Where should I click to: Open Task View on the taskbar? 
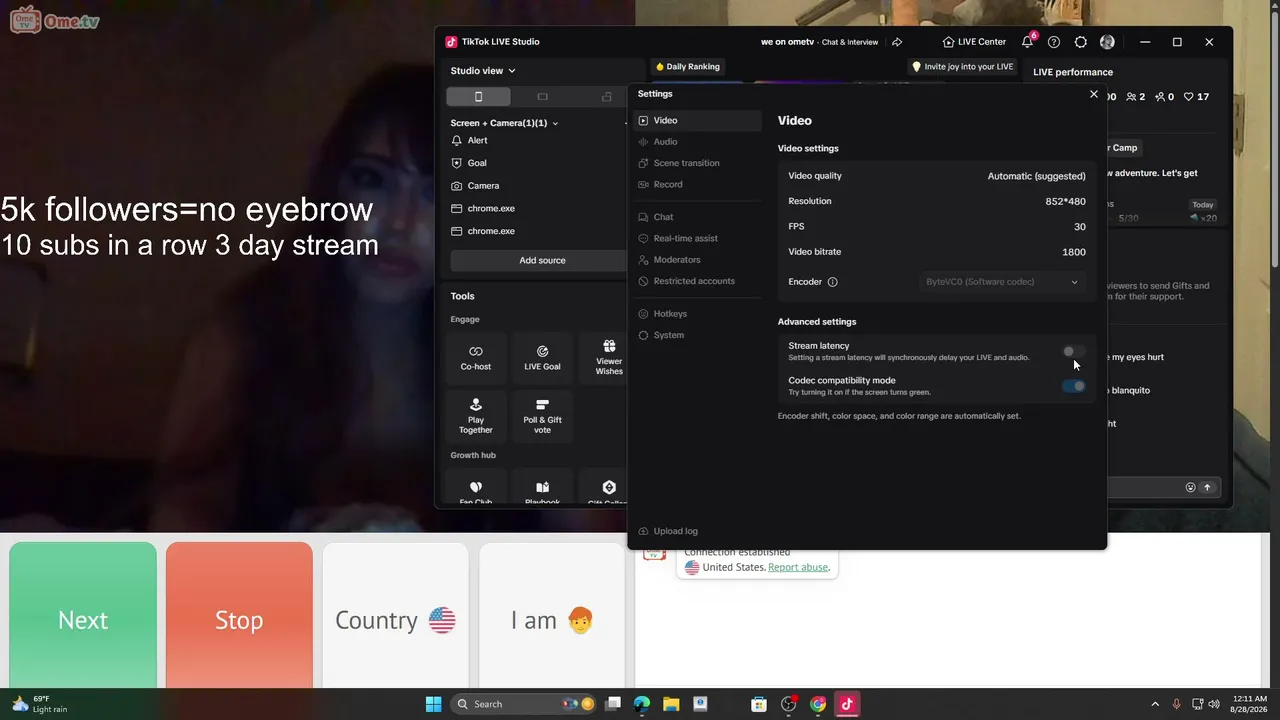(x=613, y=704)
